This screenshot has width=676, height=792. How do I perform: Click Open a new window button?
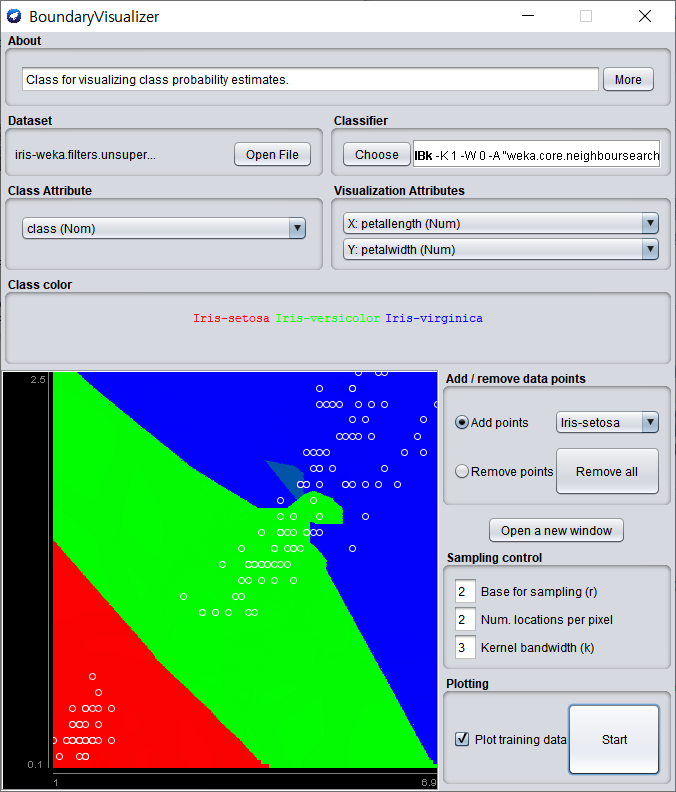pos(556,530)
